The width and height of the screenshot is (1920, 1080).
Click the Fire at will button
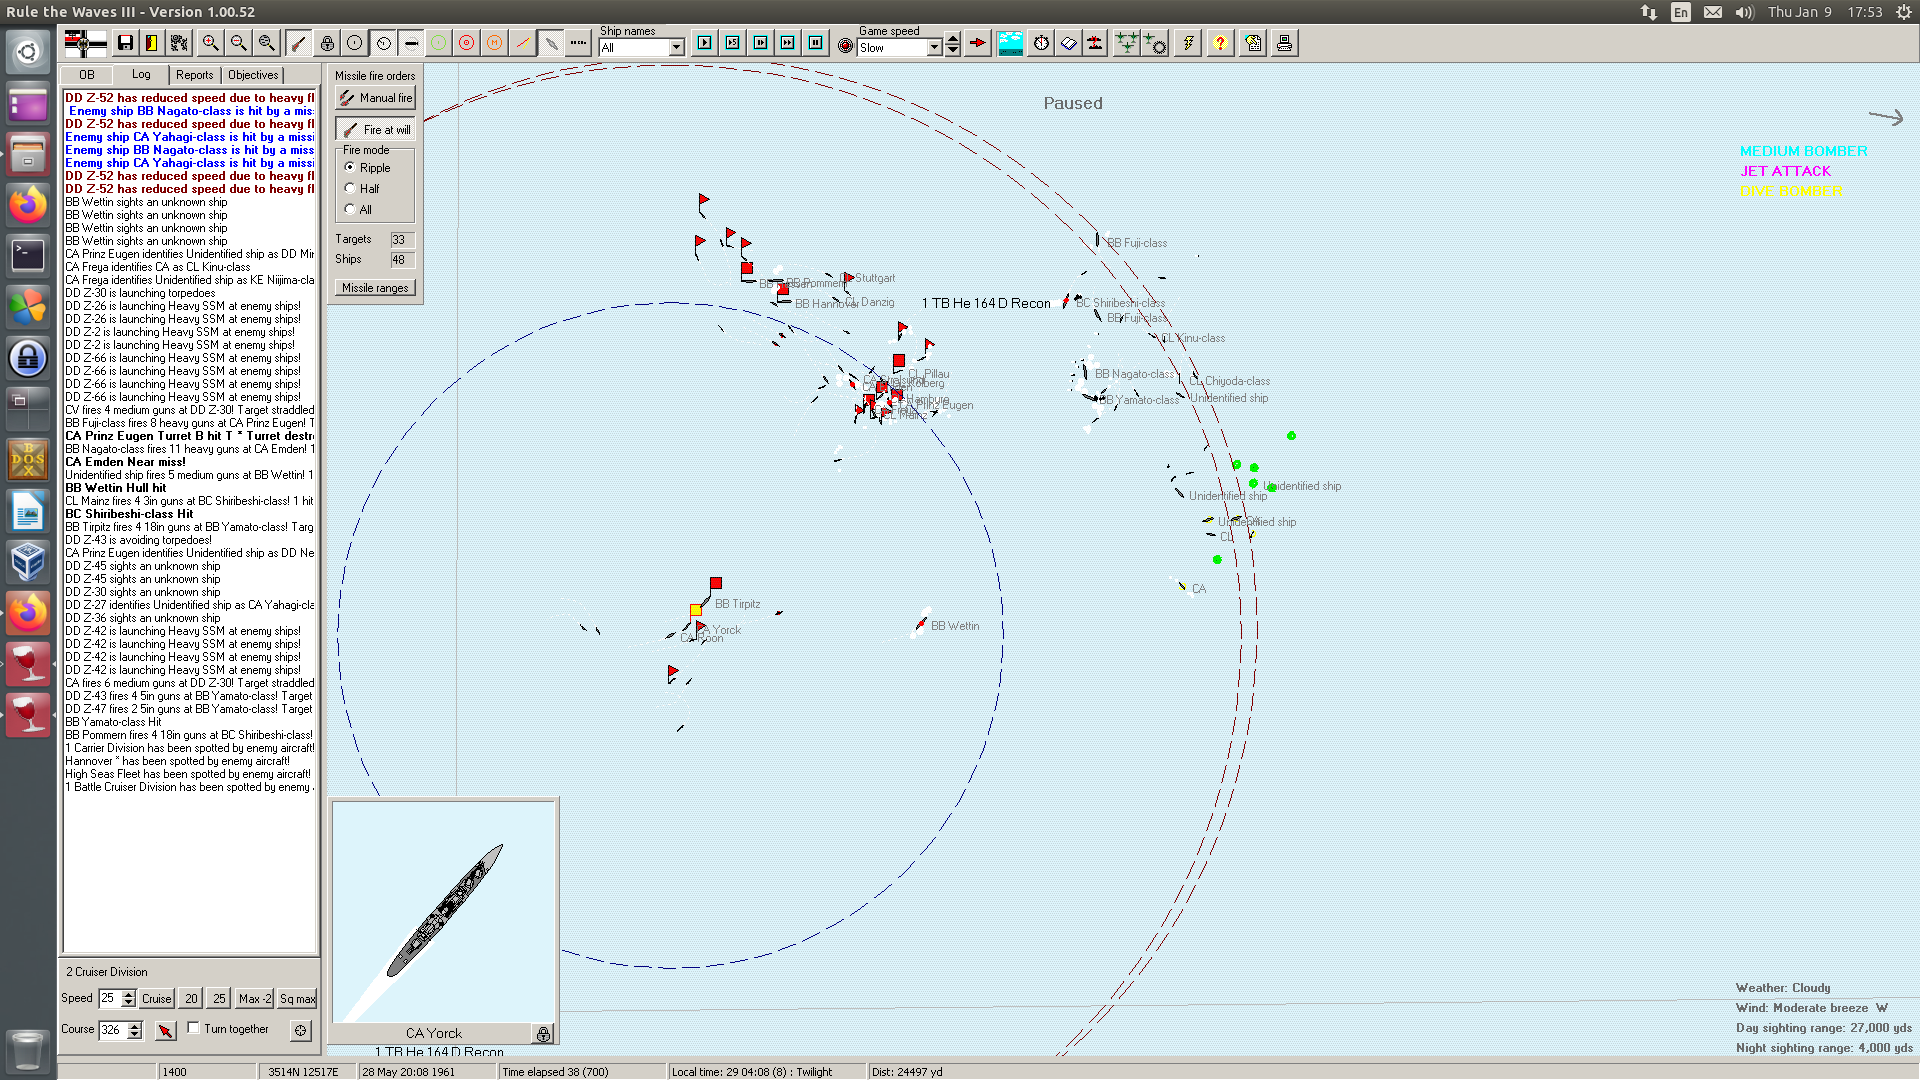pos(375,130)
